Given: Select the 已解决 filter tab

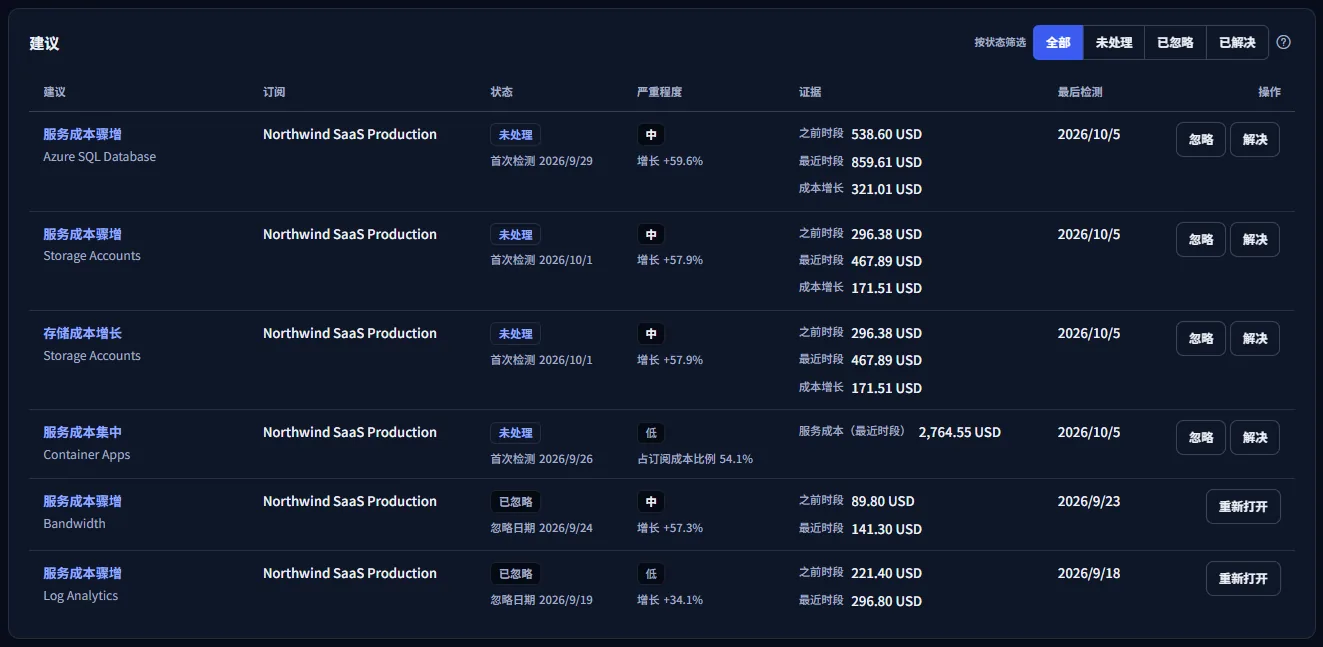Looking at the screenshot, I should [x=1237, y=42].
